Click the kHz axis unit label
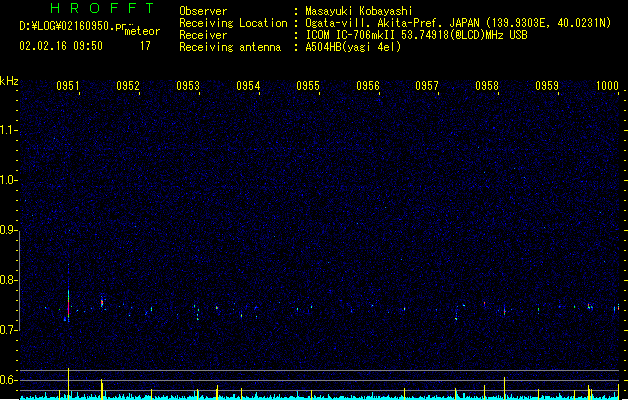 point(9,81)
